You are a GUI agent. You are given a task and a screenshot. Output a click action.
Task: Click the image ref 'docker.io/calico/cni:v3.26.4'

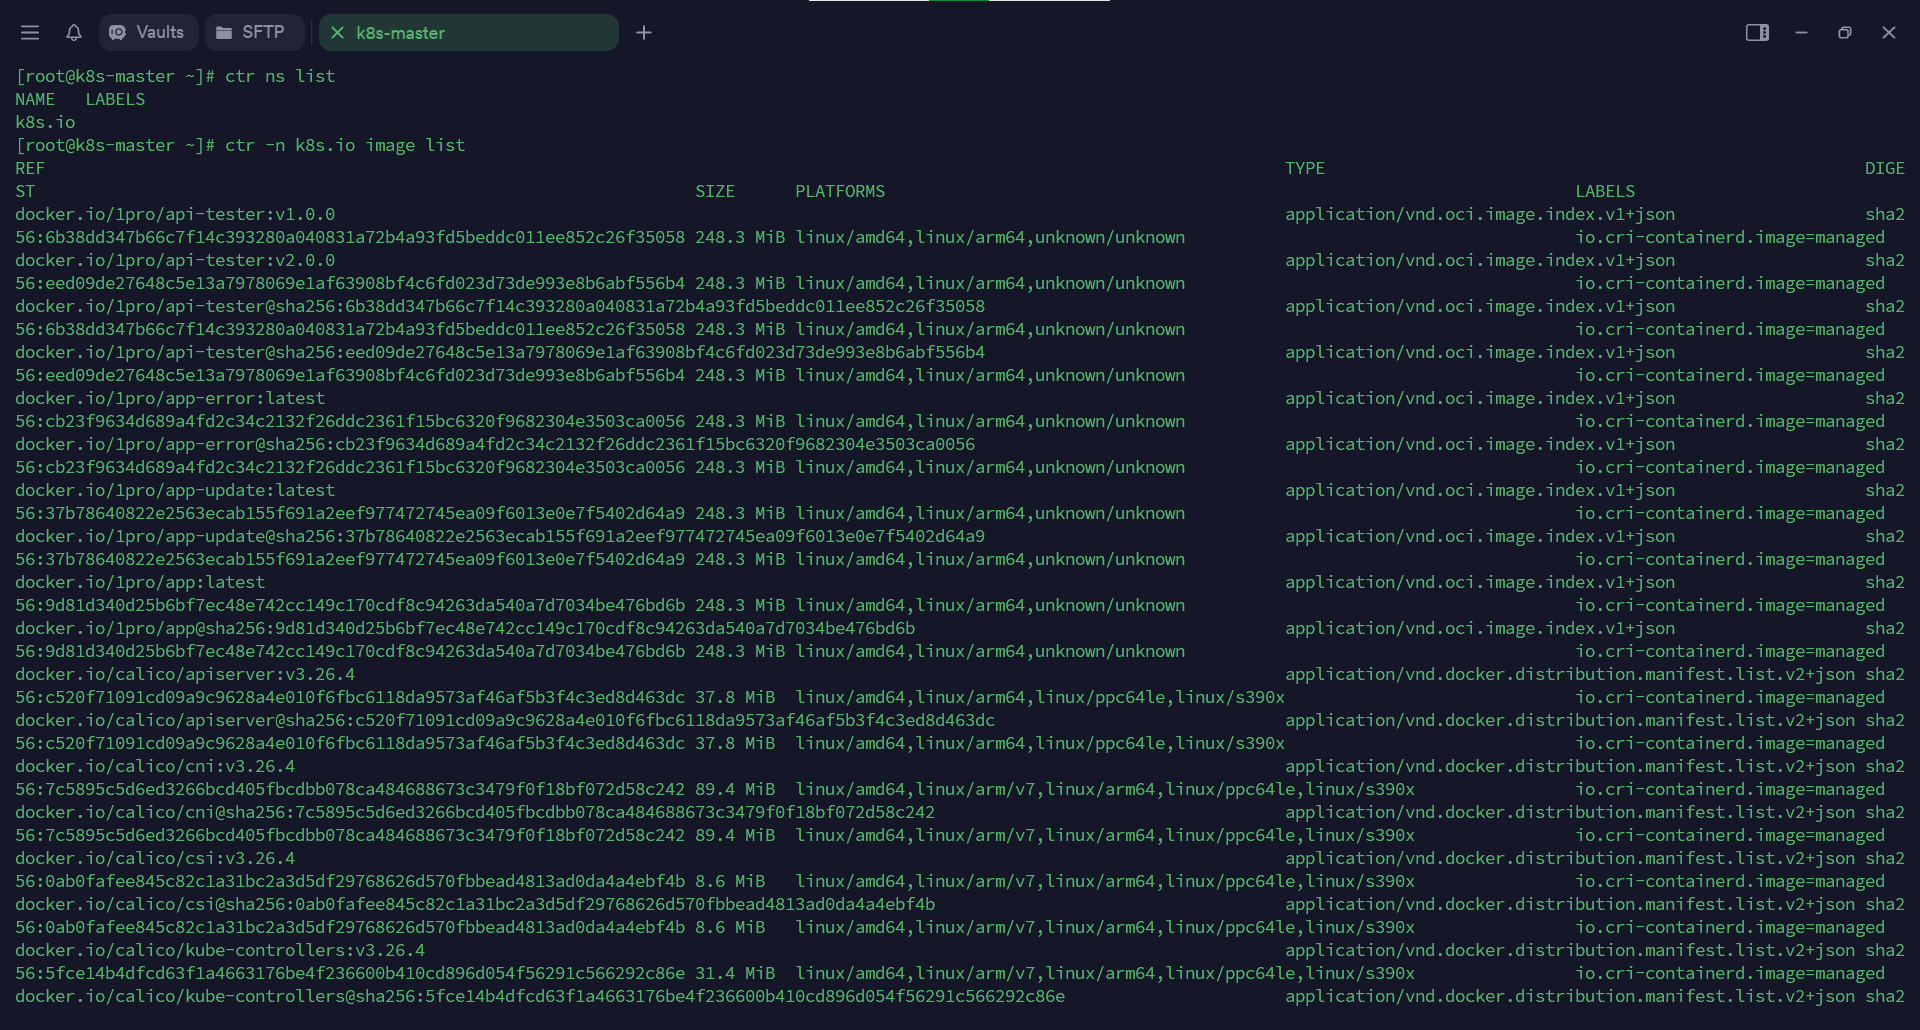click(155, 766)
